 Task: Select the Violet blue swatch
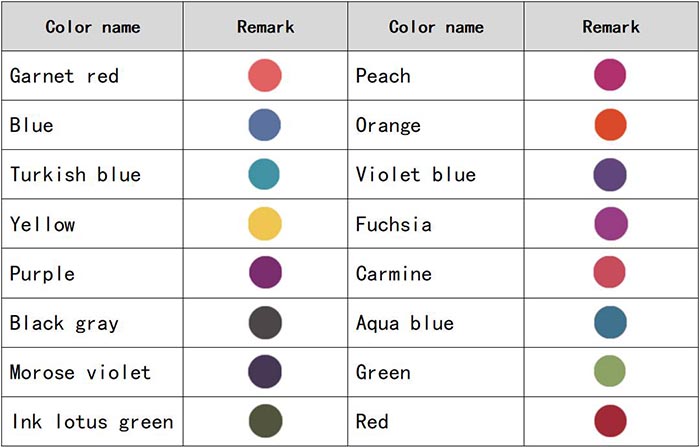pos(610,175)
